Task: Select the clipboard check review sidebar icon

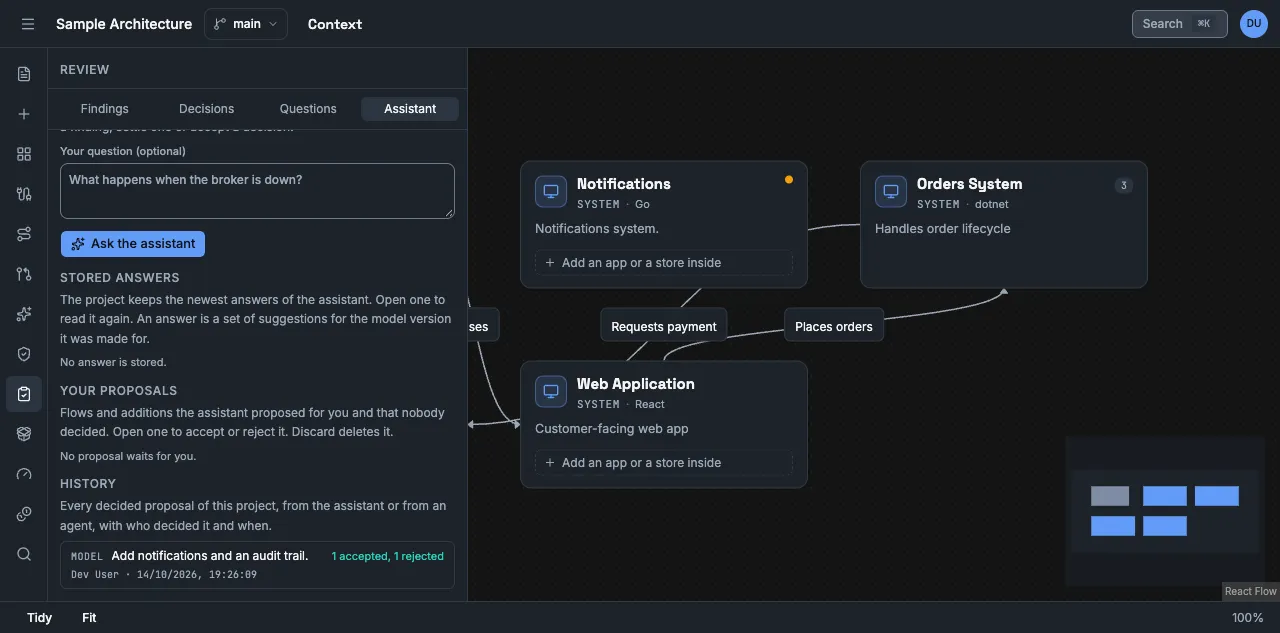Action: 24,394
